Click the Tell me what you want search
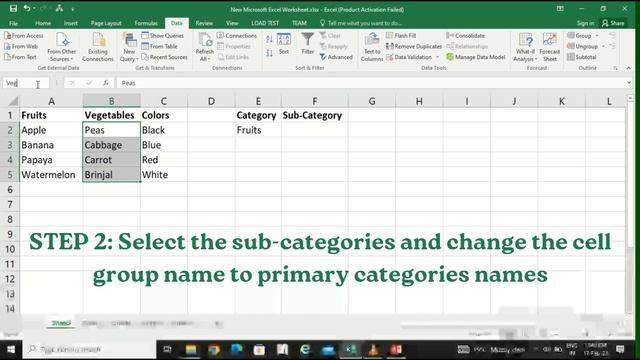Image resolution: width=640 pixels, height=360 pixels. click(x=361, y=23)
